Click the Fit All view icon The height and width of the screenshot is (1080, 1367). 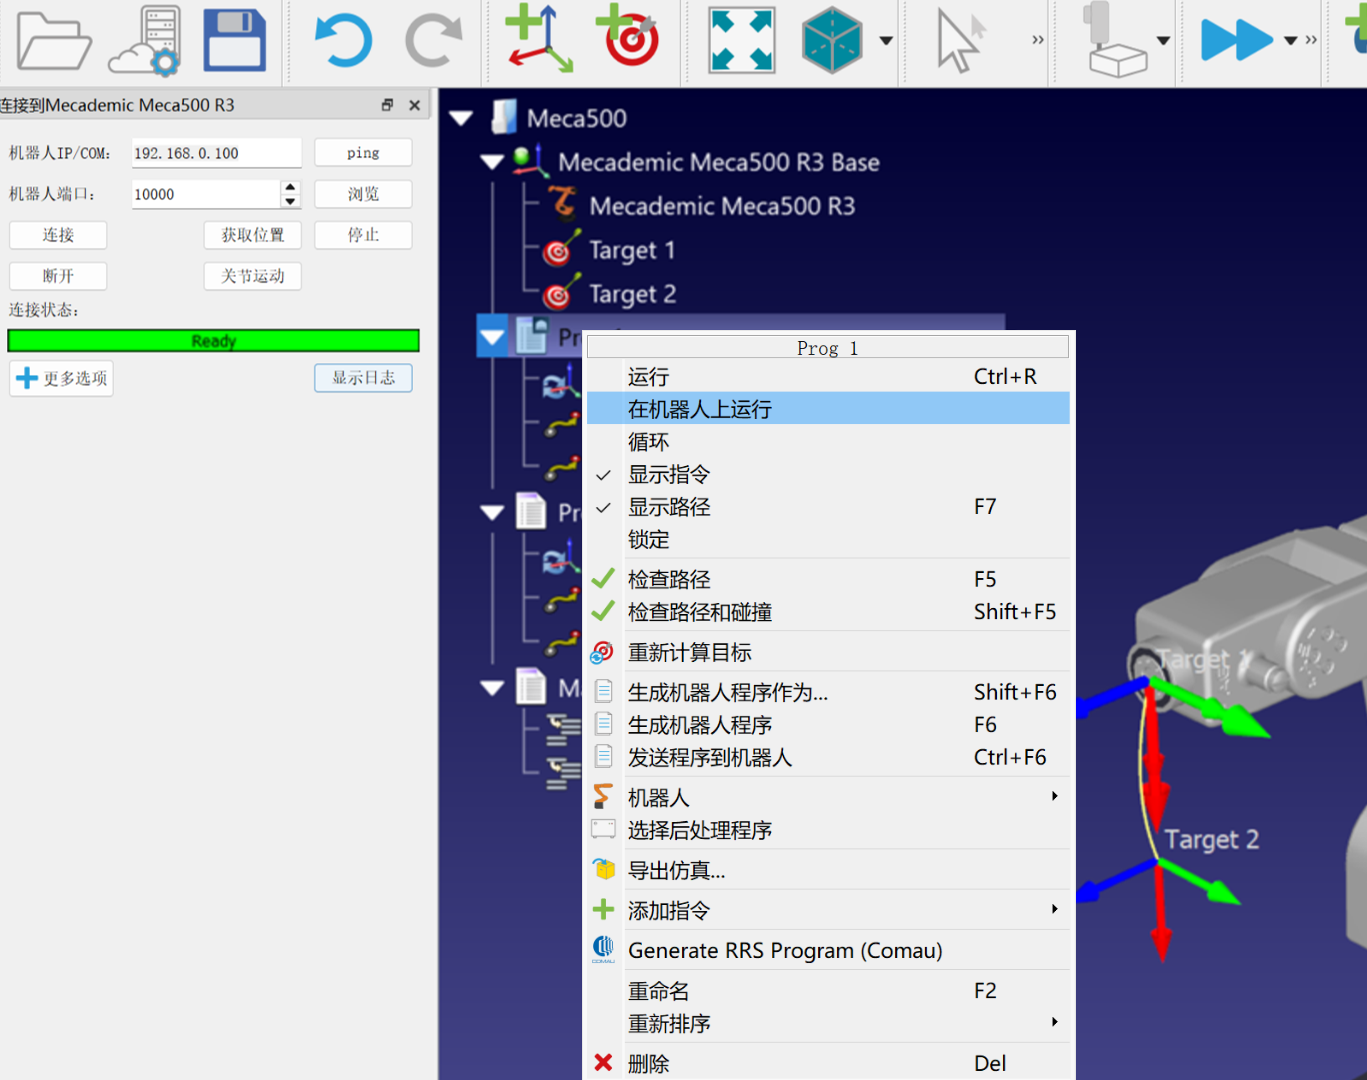[741, 41]
